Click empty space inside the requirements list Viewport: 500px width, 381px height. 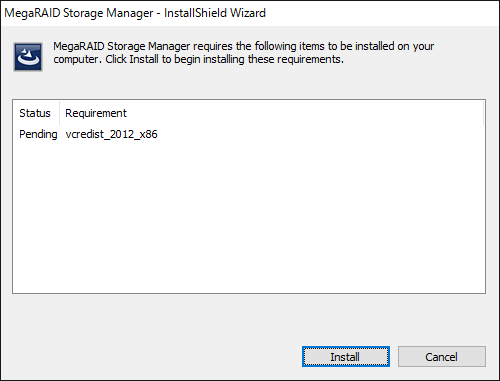pos(249,217)
